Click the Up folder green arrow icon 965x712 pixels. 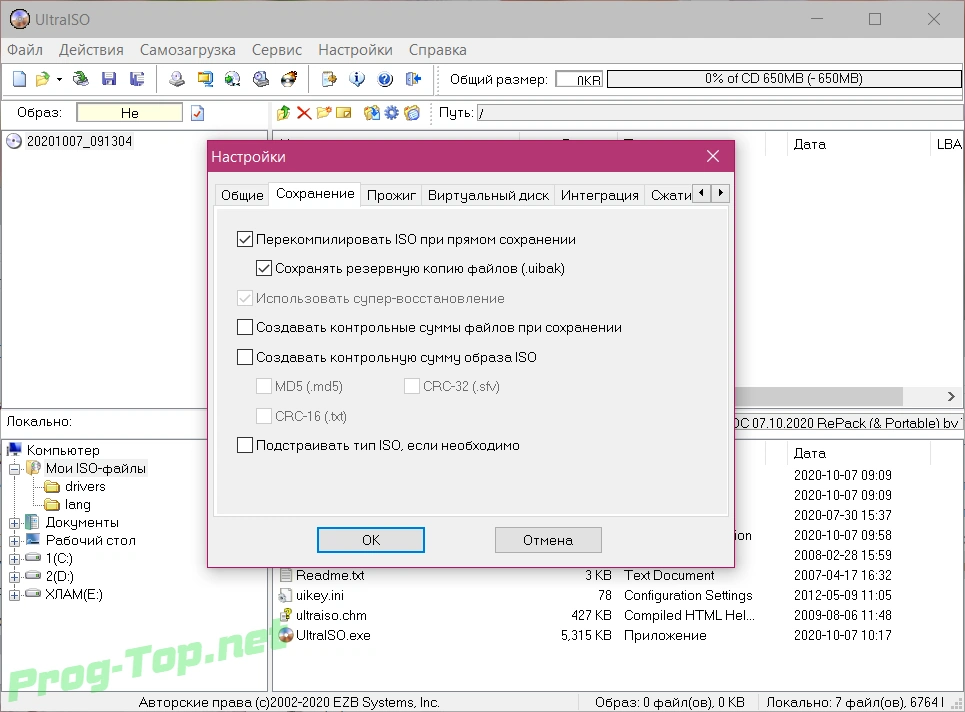pyautogui.click(x=283, y=113)
